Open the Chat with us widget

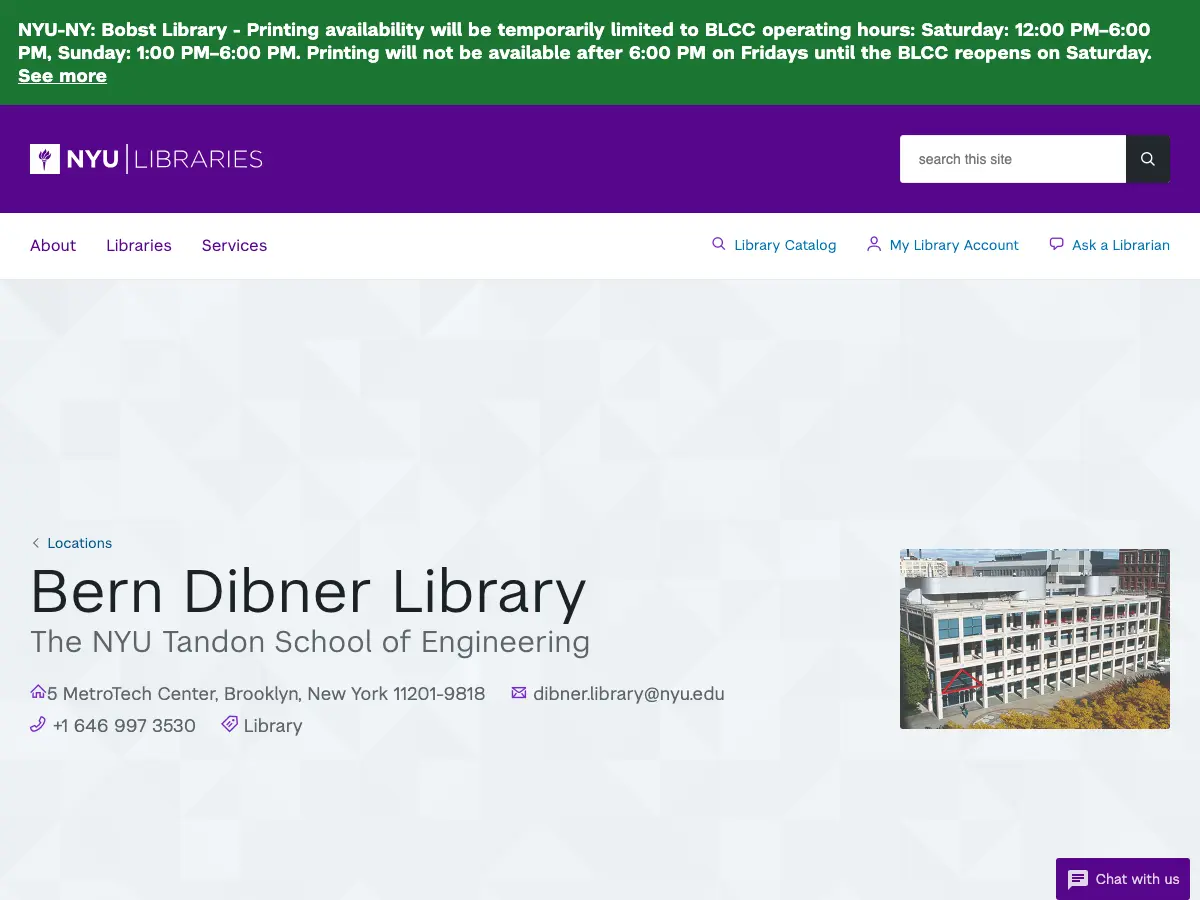click(1123, 879)
